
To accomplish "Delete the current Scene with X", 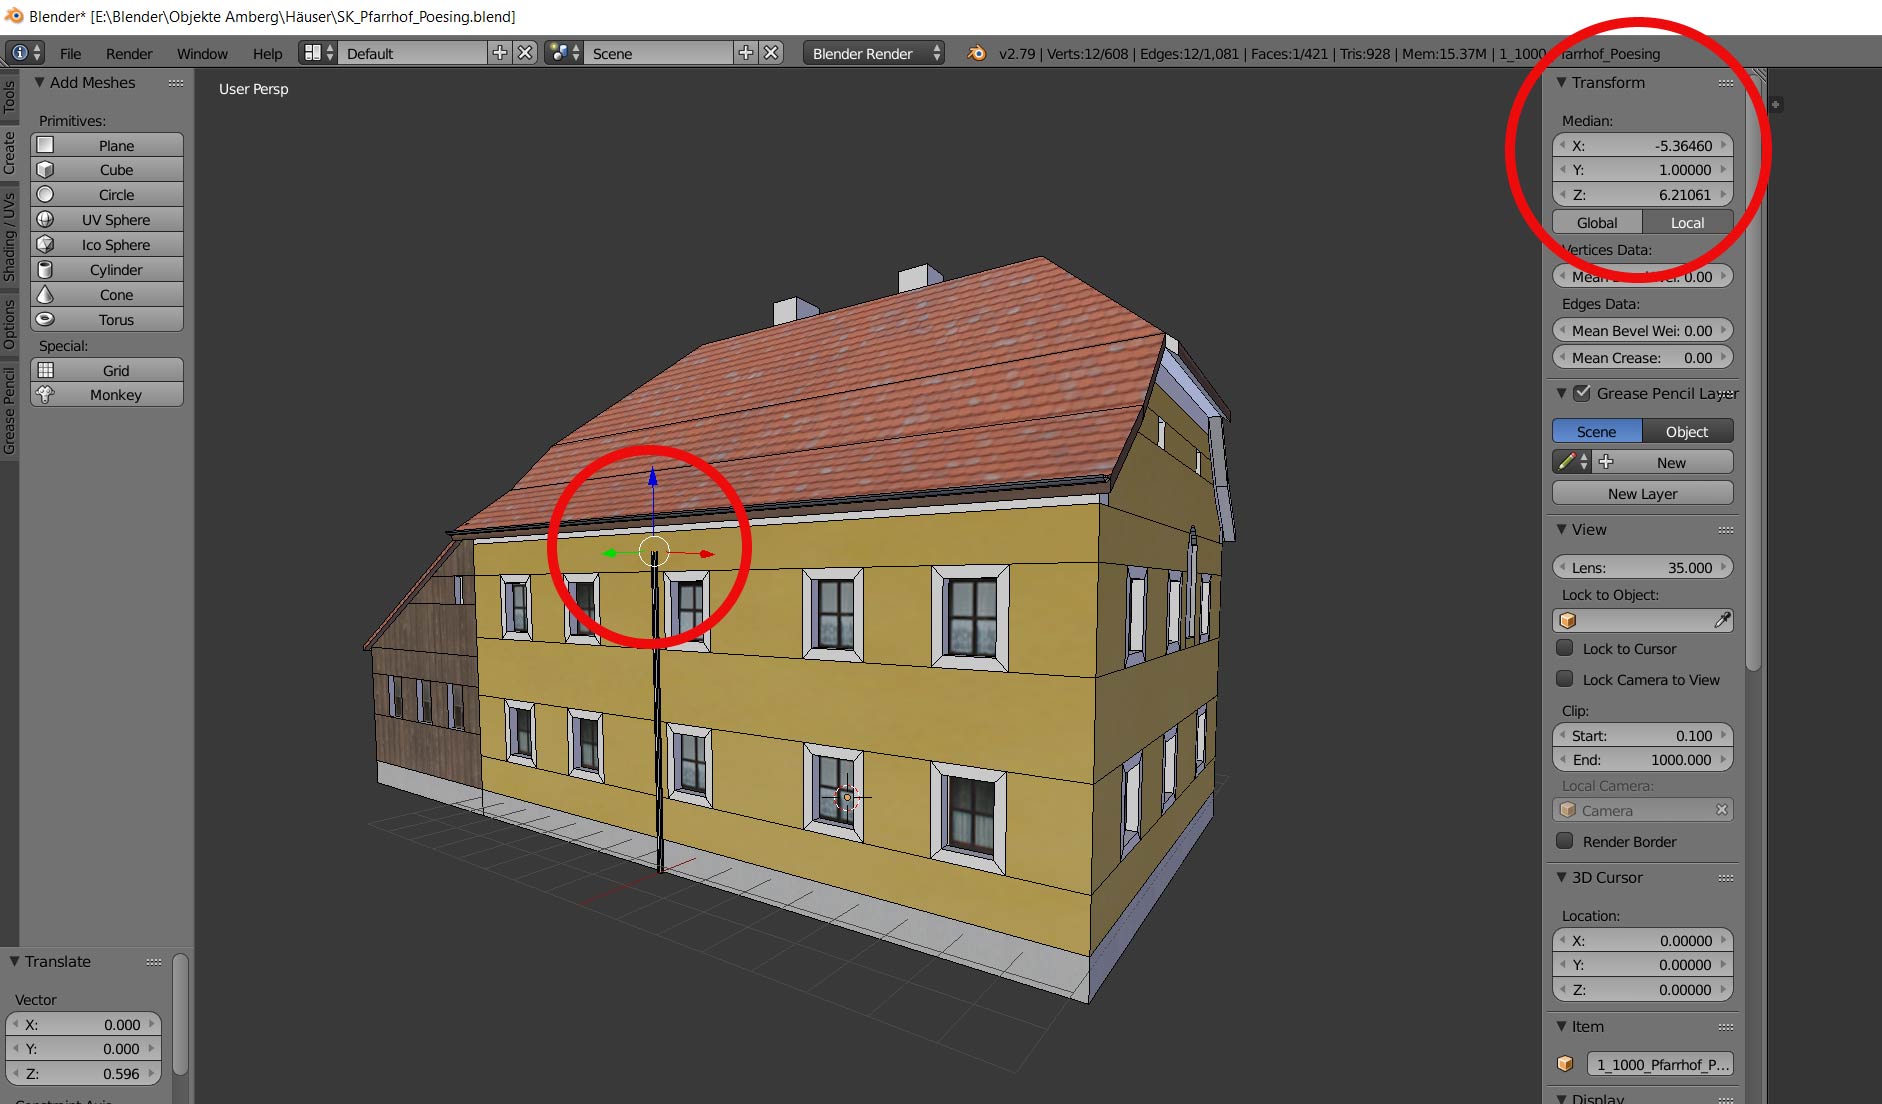I will pos(771,53).
